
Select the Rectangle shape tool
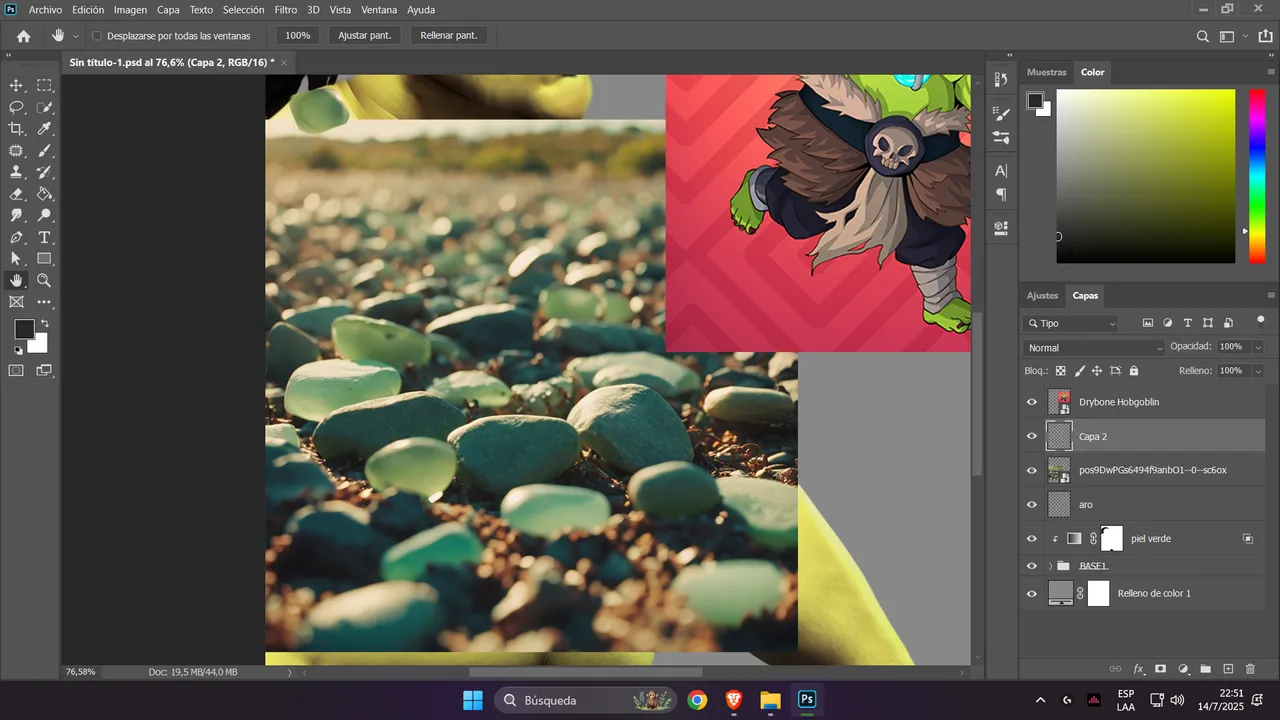click(x=45, y=259)
